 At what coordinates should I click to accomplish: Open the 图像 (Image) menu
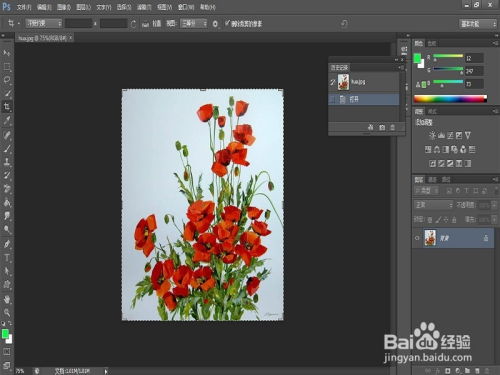click(x=64, y=7)
